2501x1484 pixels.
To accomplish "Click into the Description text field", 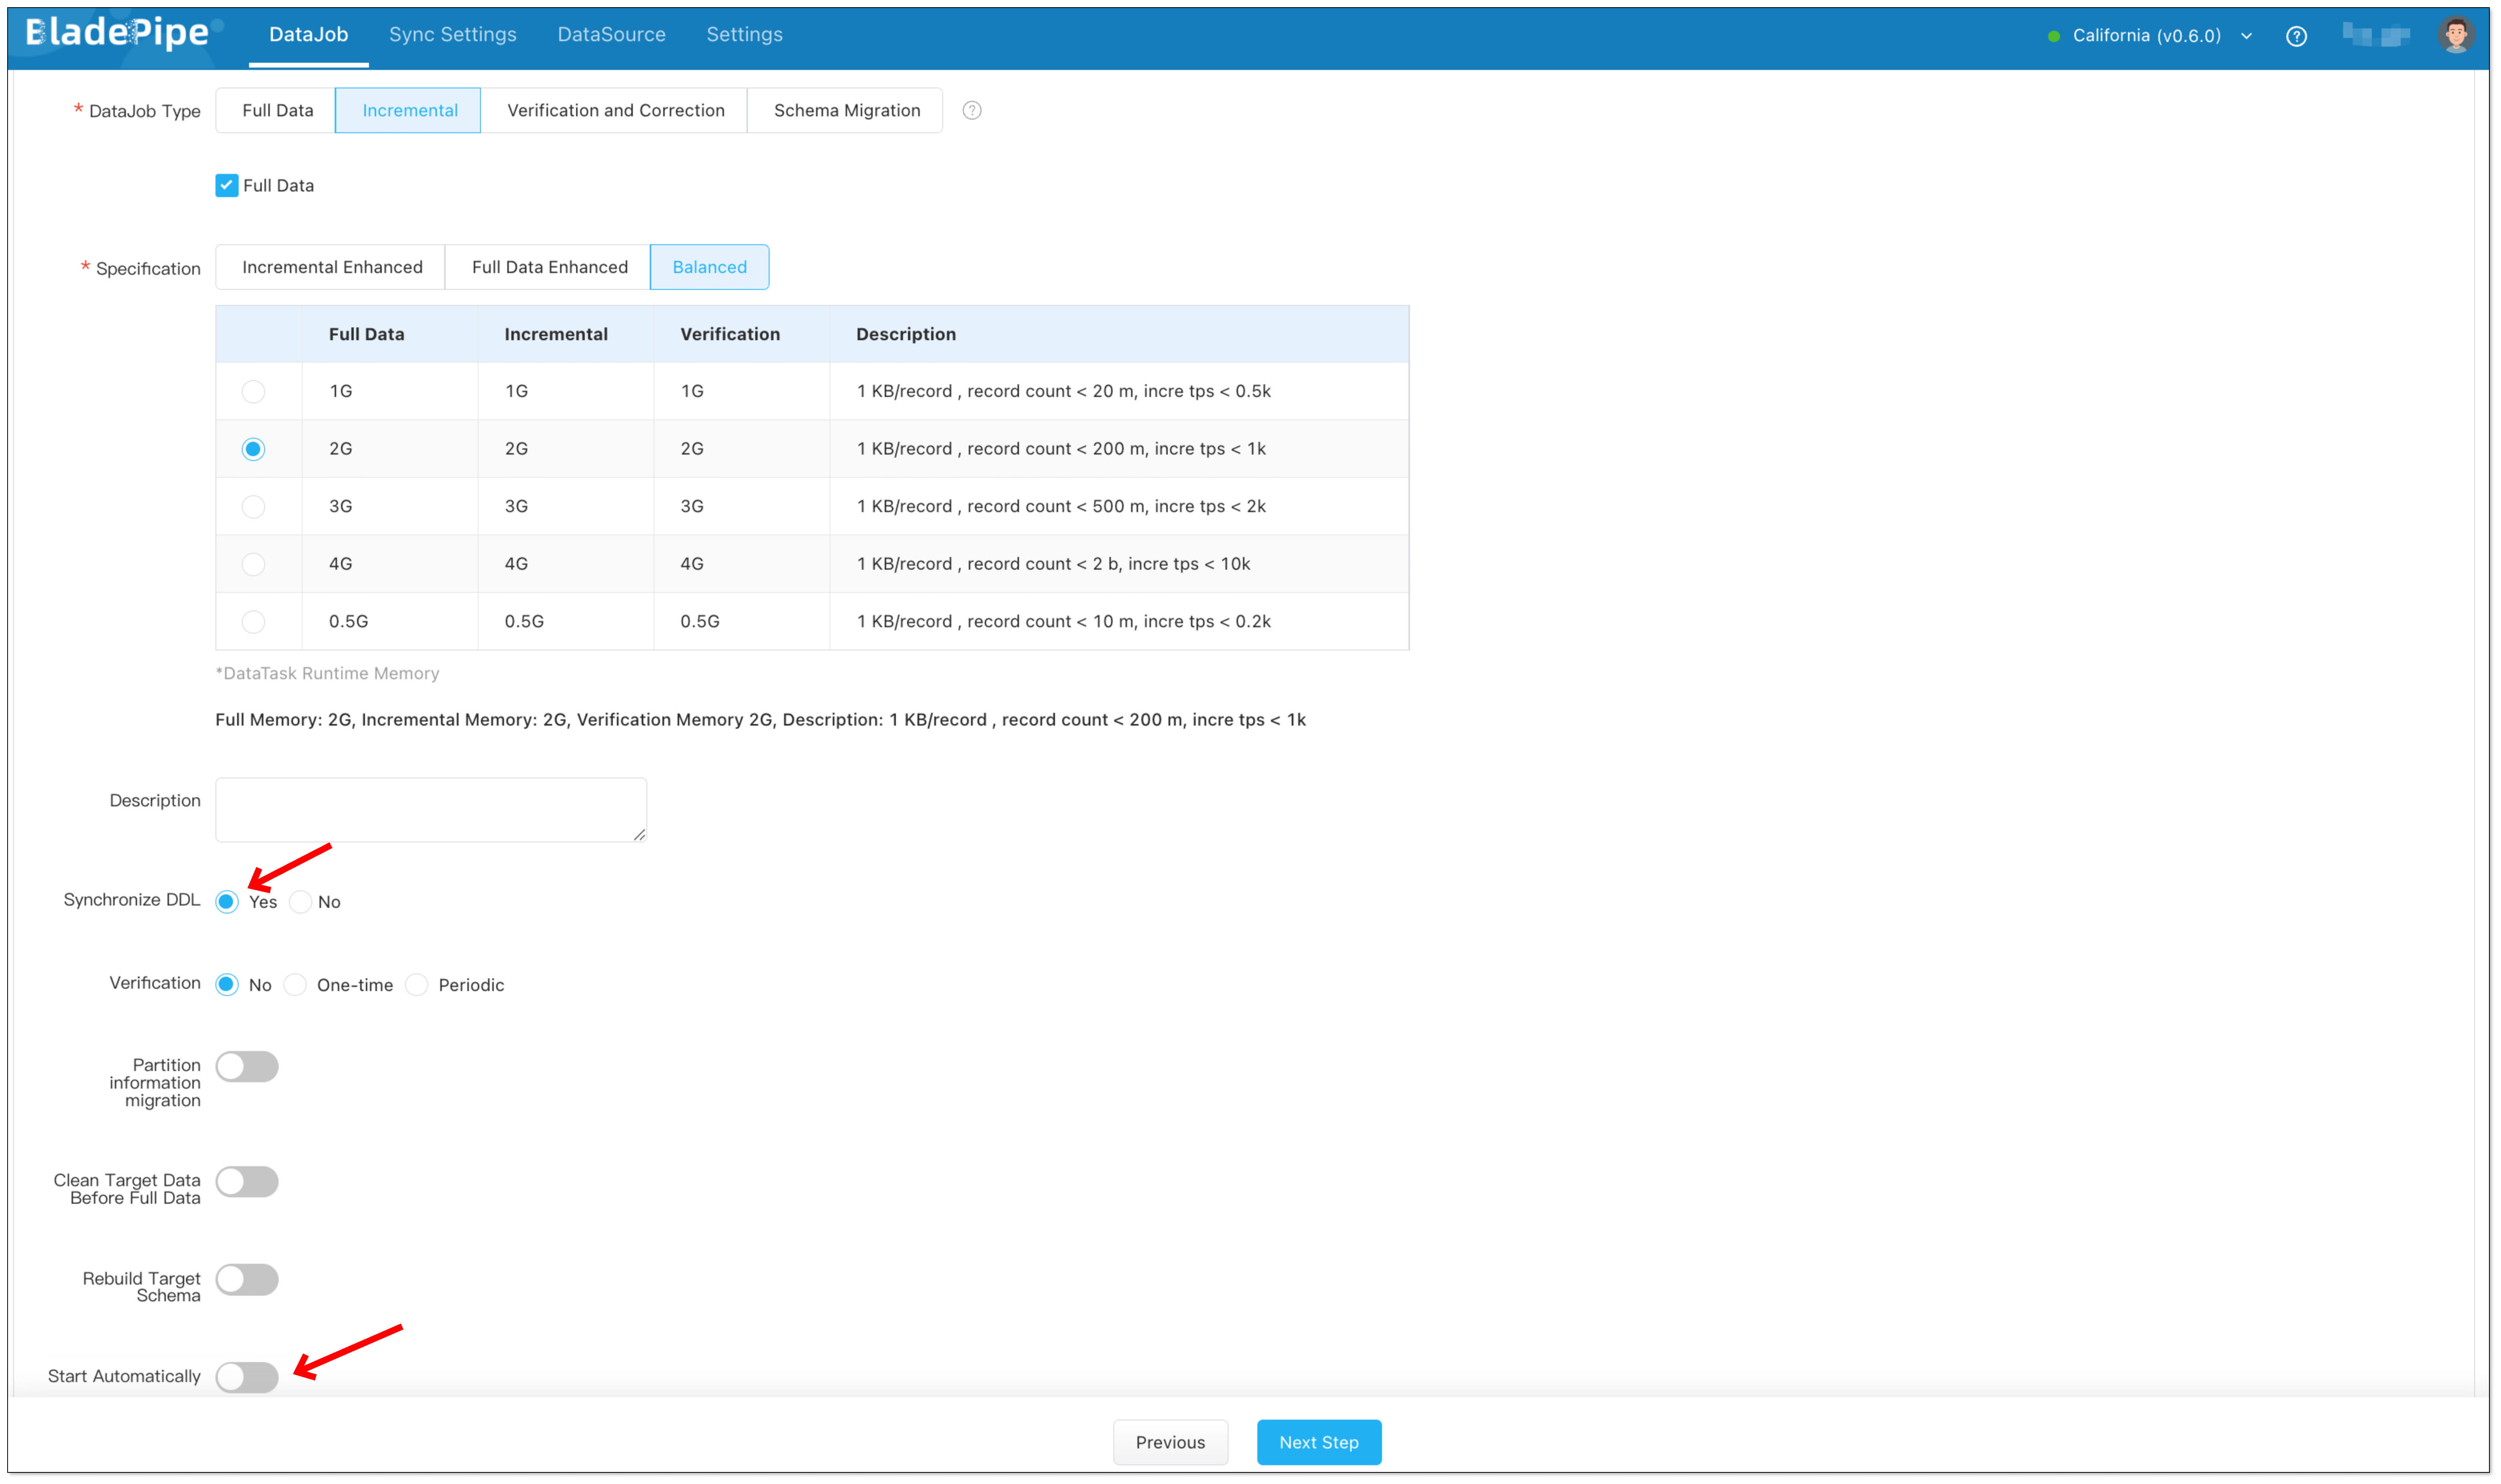I will [430, 809].
